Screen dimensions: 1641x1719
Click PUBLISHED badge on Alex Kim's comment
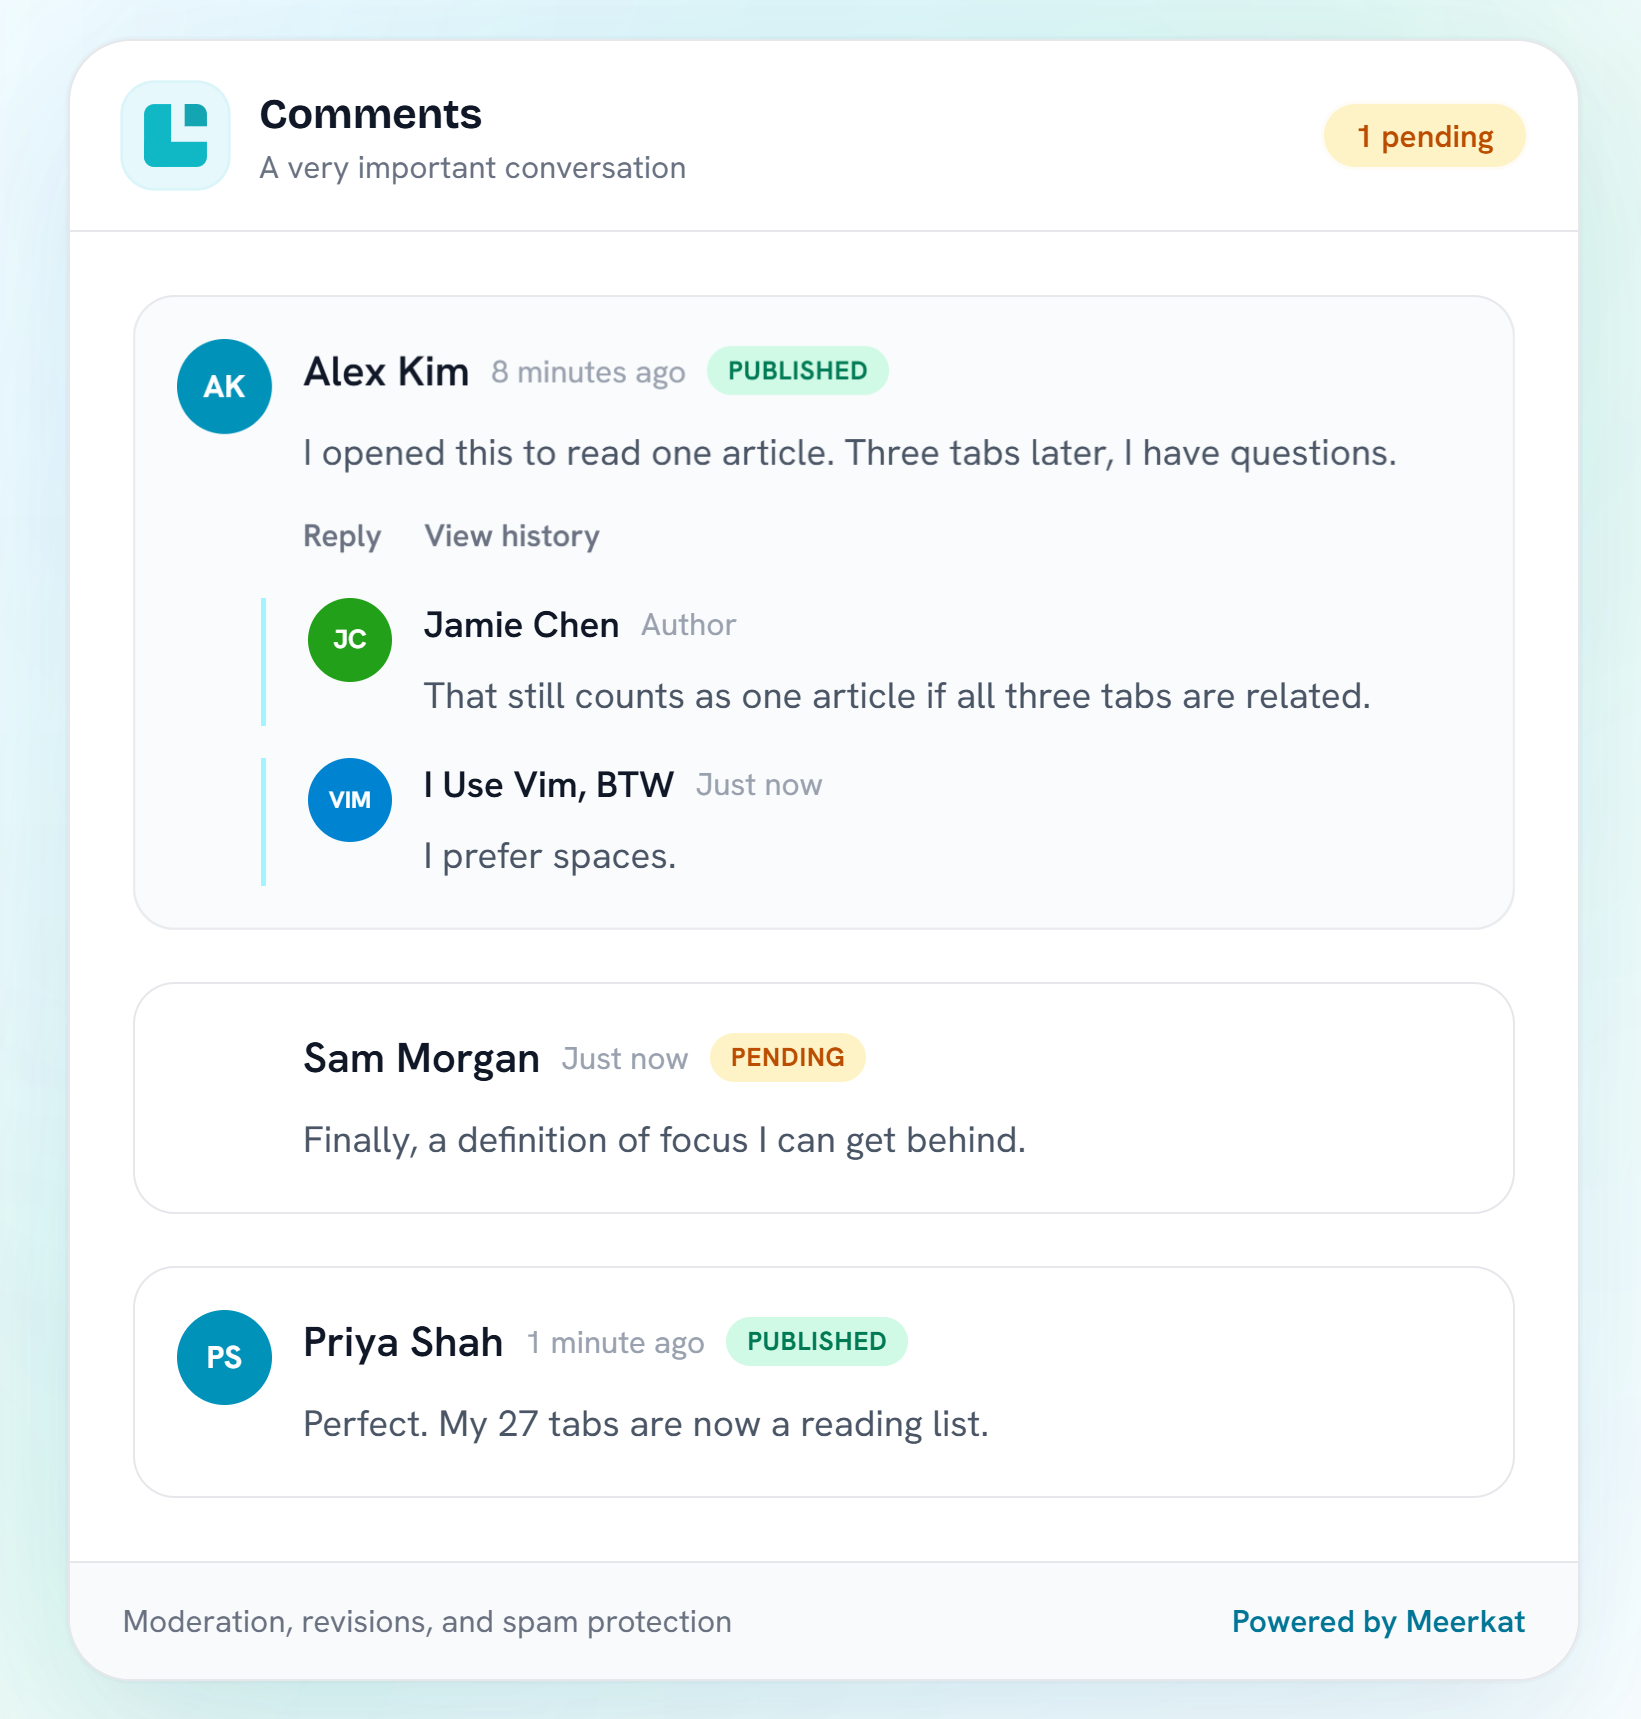797,371
